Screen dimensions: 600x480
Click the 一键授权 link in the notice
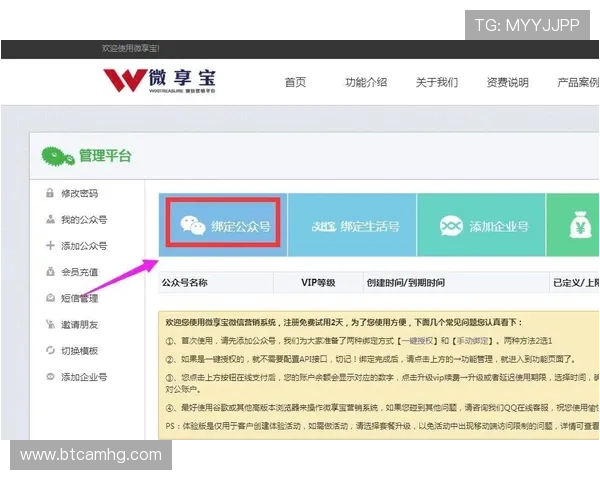click(x=418, y=341)
